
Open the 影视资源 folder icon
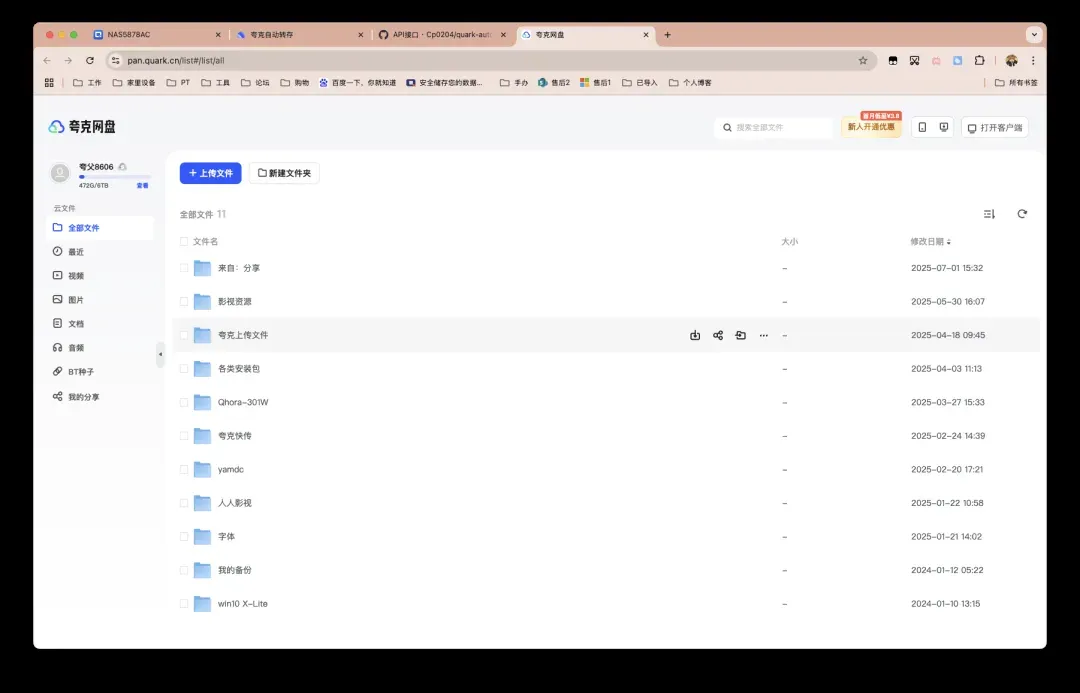pos(203,302)
